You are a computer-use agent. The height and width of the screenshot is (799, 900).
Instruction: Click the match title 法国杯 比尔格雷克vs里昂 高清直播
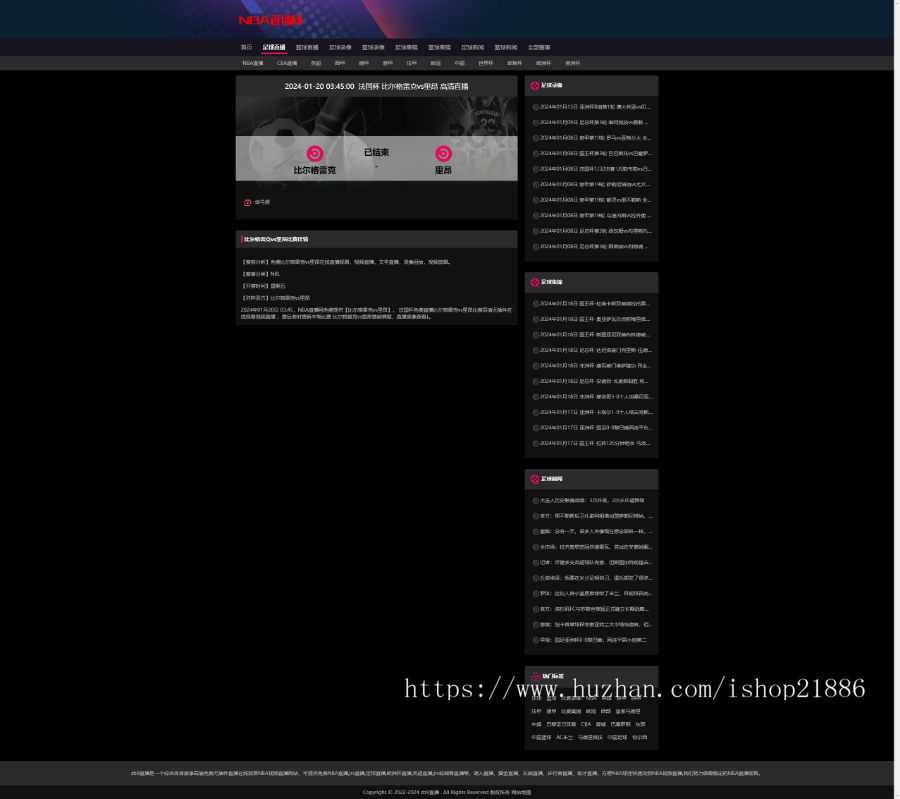413,87
